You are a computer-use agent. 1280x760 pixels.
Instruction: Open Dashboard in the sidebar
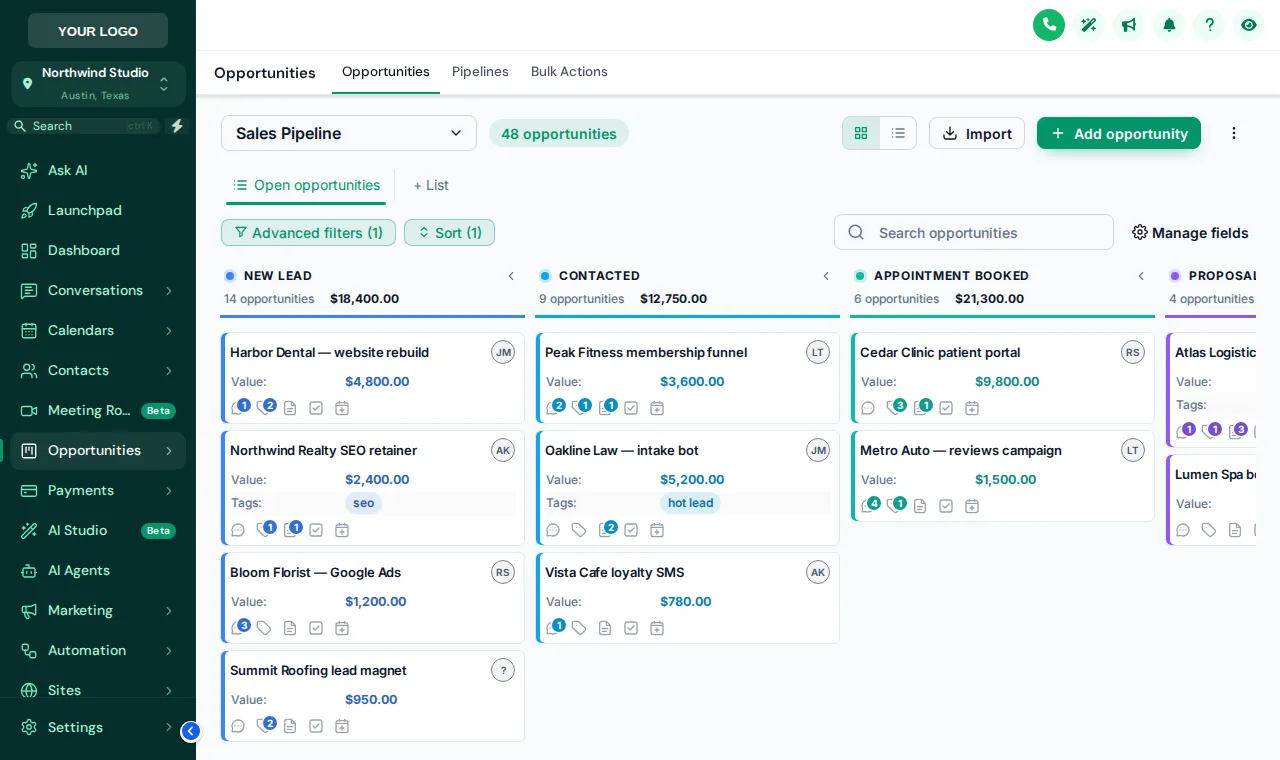click(98, 251)
